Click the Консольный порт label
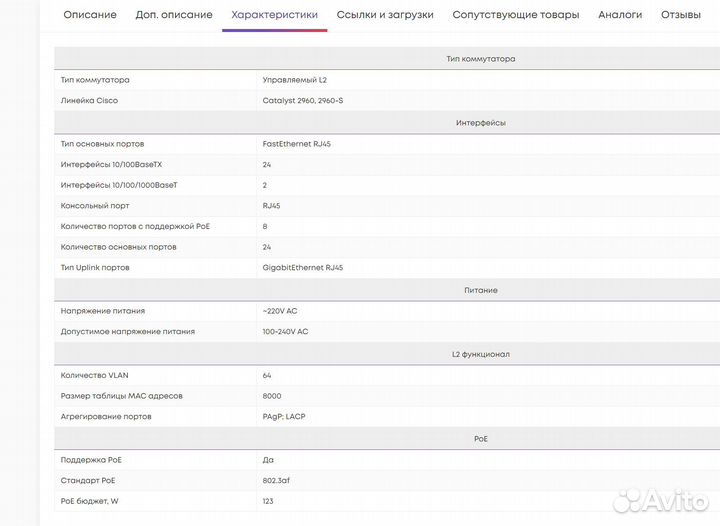The width and height of the screenshot is (720, 526). 95,206
